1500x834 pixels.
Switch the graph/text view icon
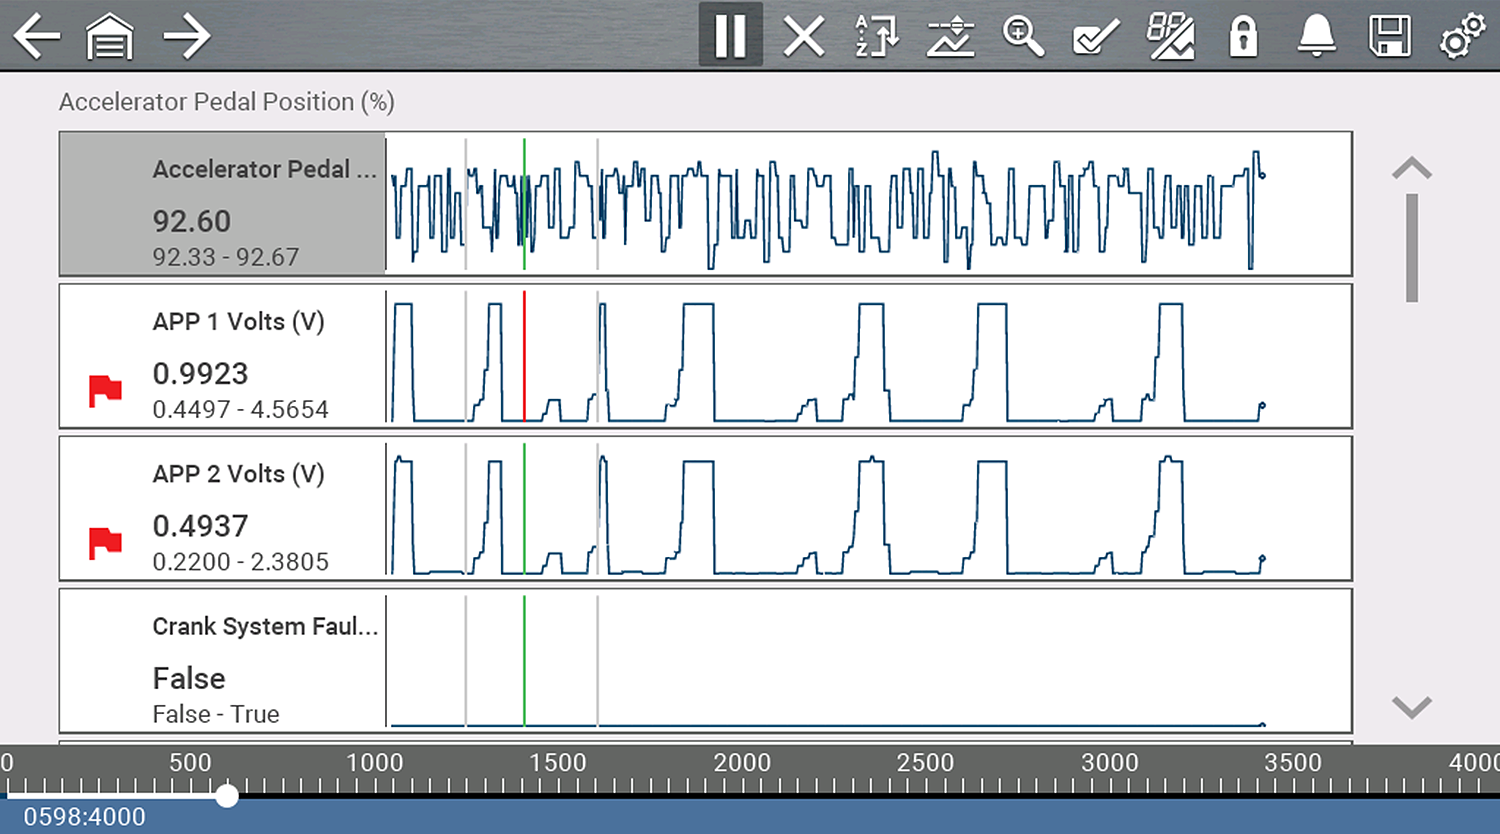point(1170,37)
